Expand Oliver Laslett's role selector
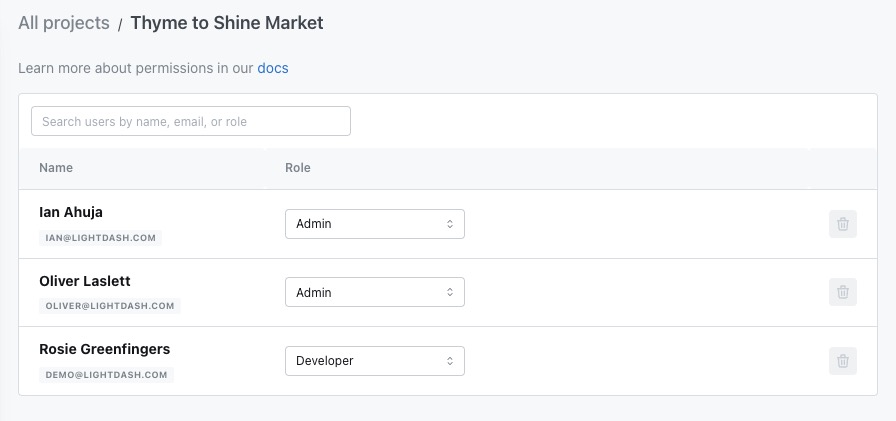Image resolution: width=896 pixels, height=421 pixels. (x=374, y=293)
